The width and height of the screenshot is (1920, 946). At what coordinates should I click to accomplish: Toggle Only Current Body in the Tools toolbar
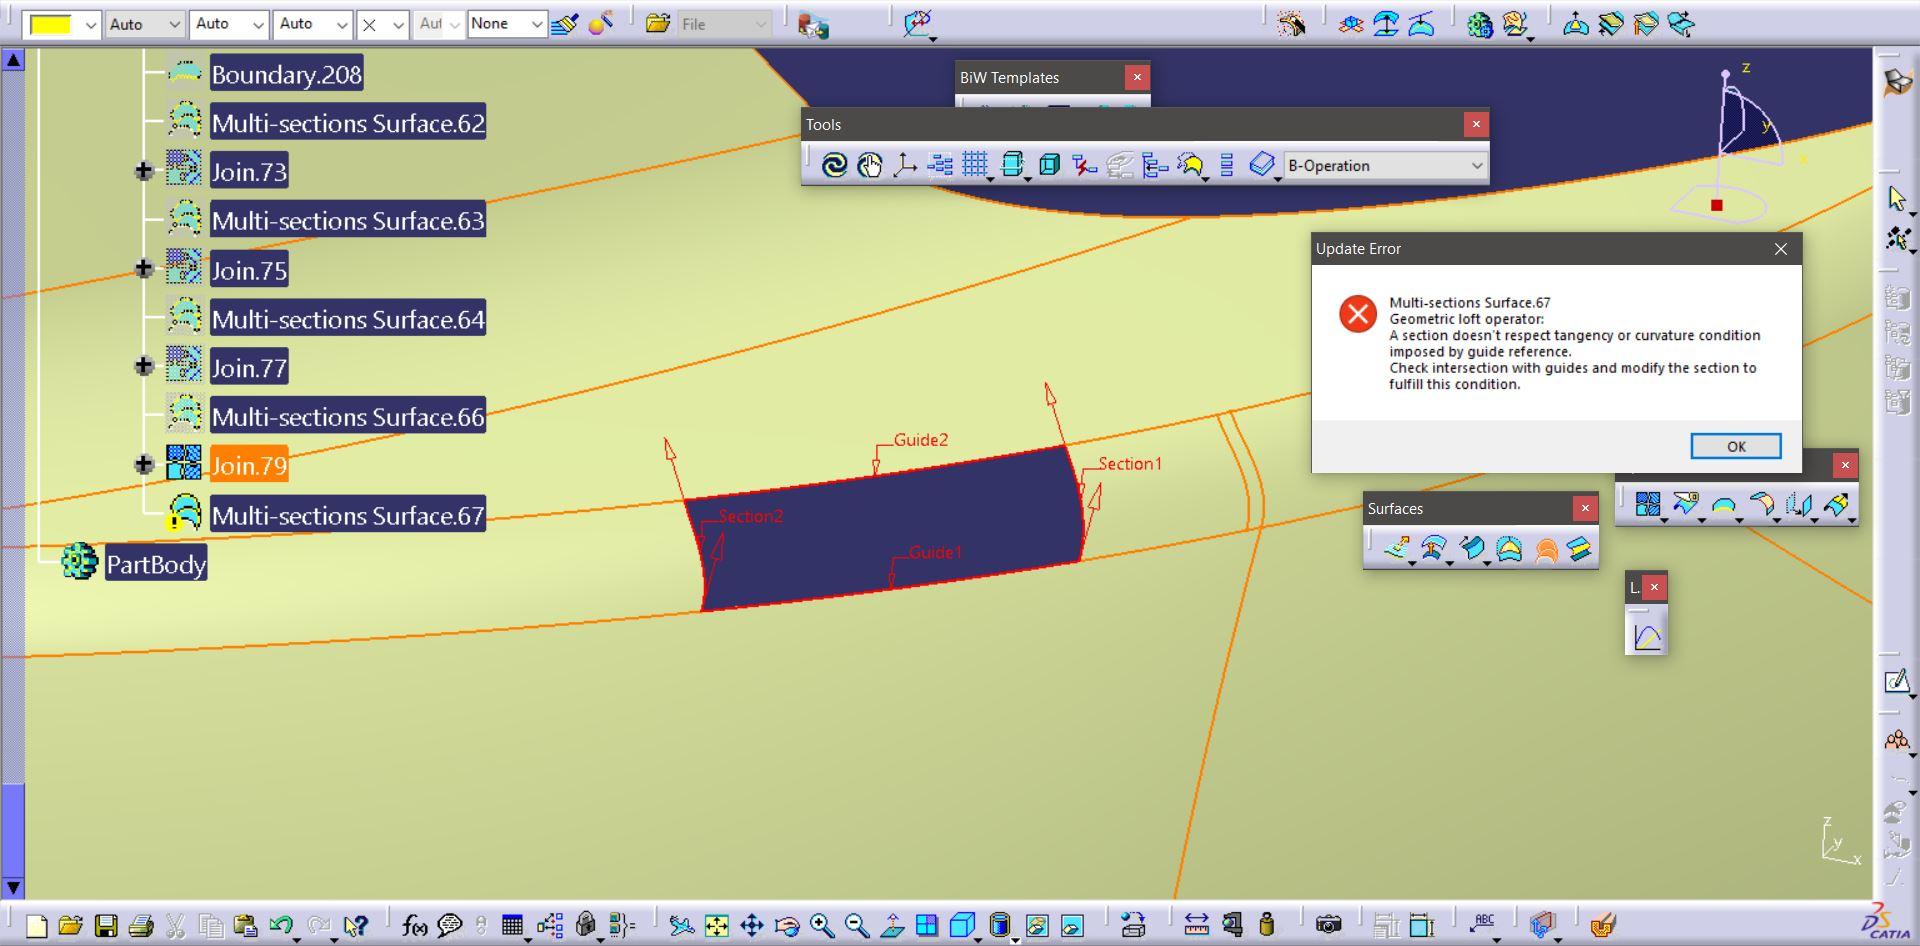click(x=1048, y=165)
